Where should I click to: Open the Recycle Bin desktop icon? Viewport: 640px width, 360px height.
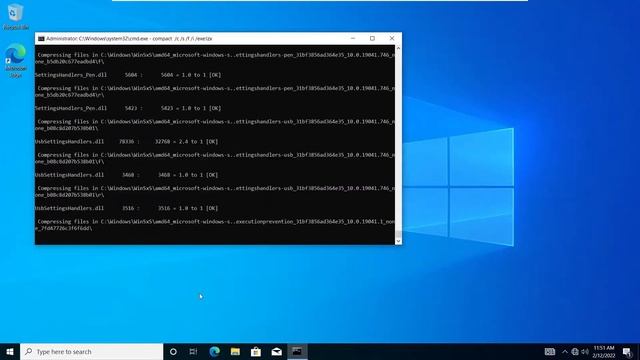pyautogui.click(x=16, y=17)
